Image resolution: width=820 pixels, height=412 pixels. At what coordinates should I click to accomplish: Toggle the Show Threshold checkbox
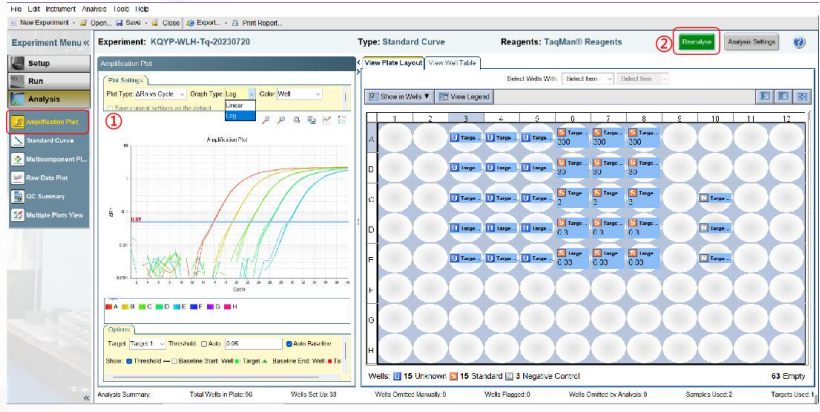click(x=127, y=360)
